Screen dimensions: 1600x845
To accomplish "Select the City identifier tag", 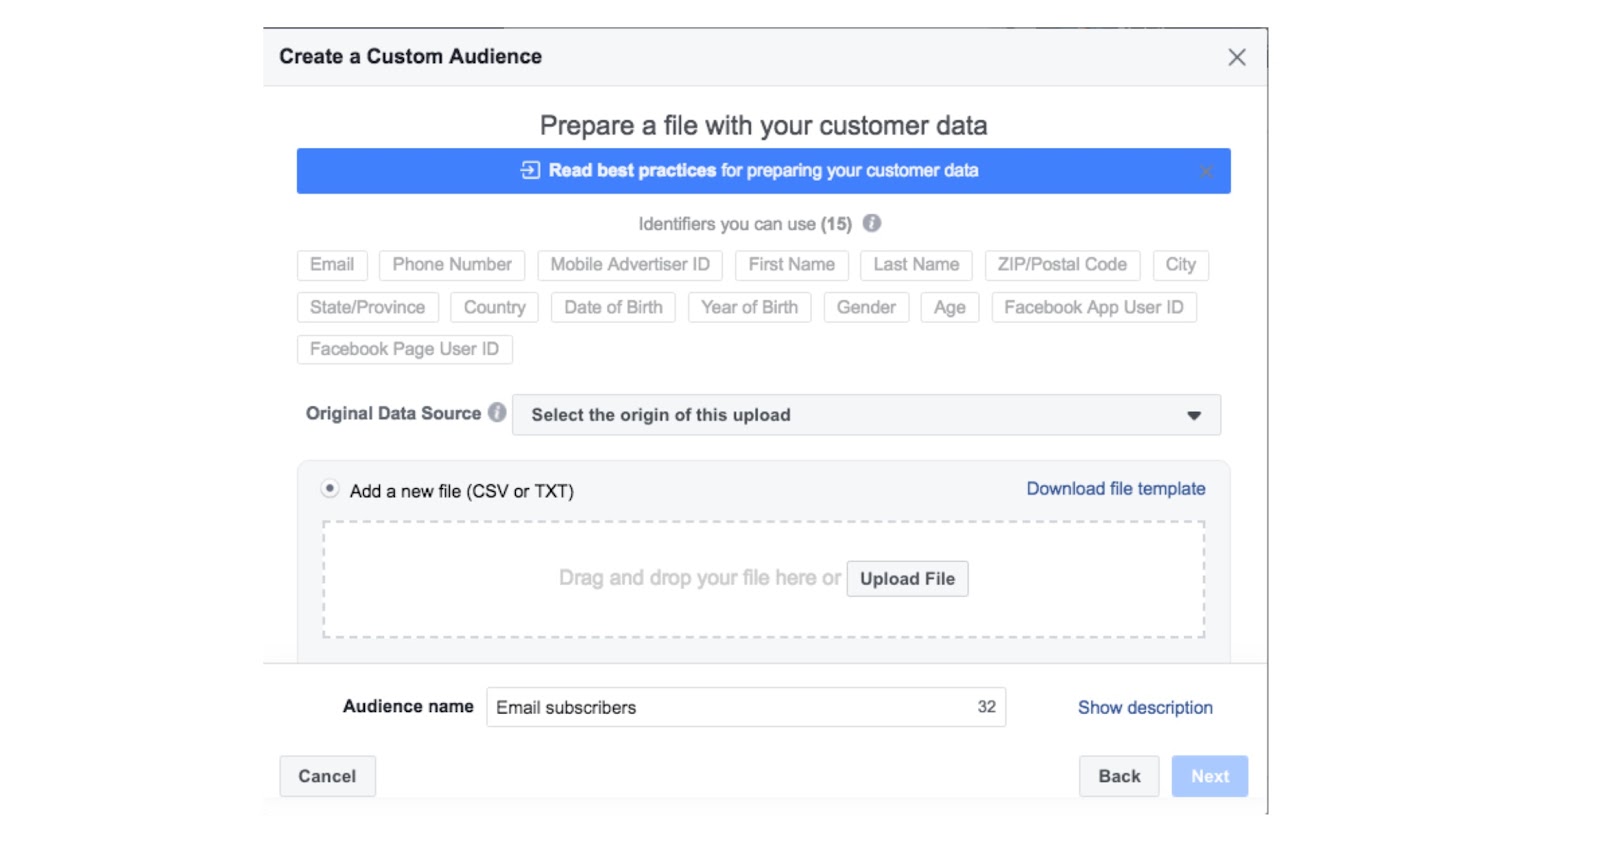I will [1181, 265].
